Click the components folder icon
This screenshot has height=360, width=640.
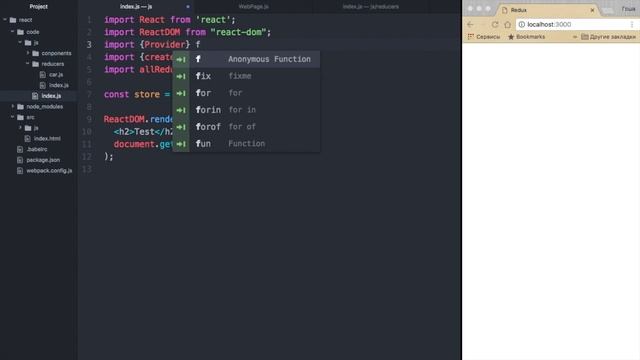pyautogui.click(x=36, y=53)
